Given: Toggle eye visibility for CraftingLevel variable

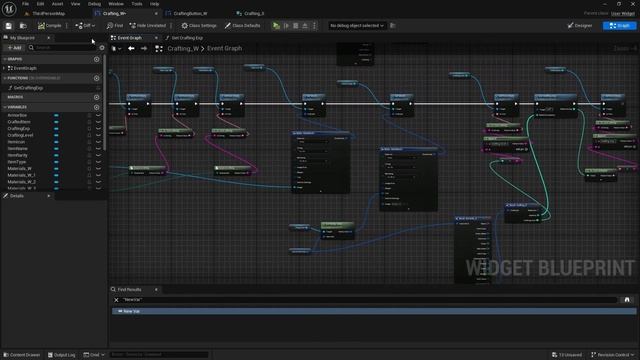Looking at the screenshot, I should [x=98, y=135].
